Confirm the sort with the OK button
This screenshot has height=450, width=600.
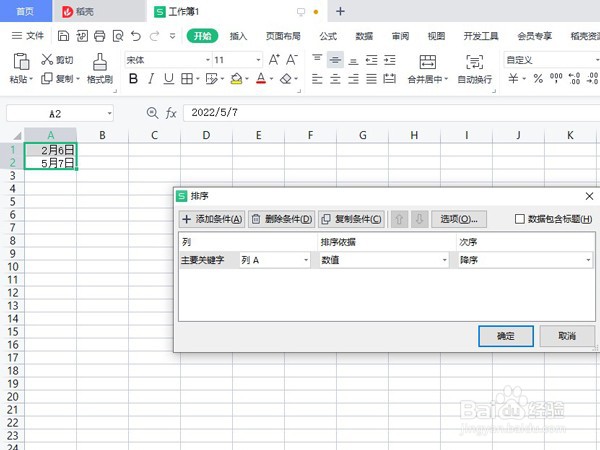coord(505,336)
